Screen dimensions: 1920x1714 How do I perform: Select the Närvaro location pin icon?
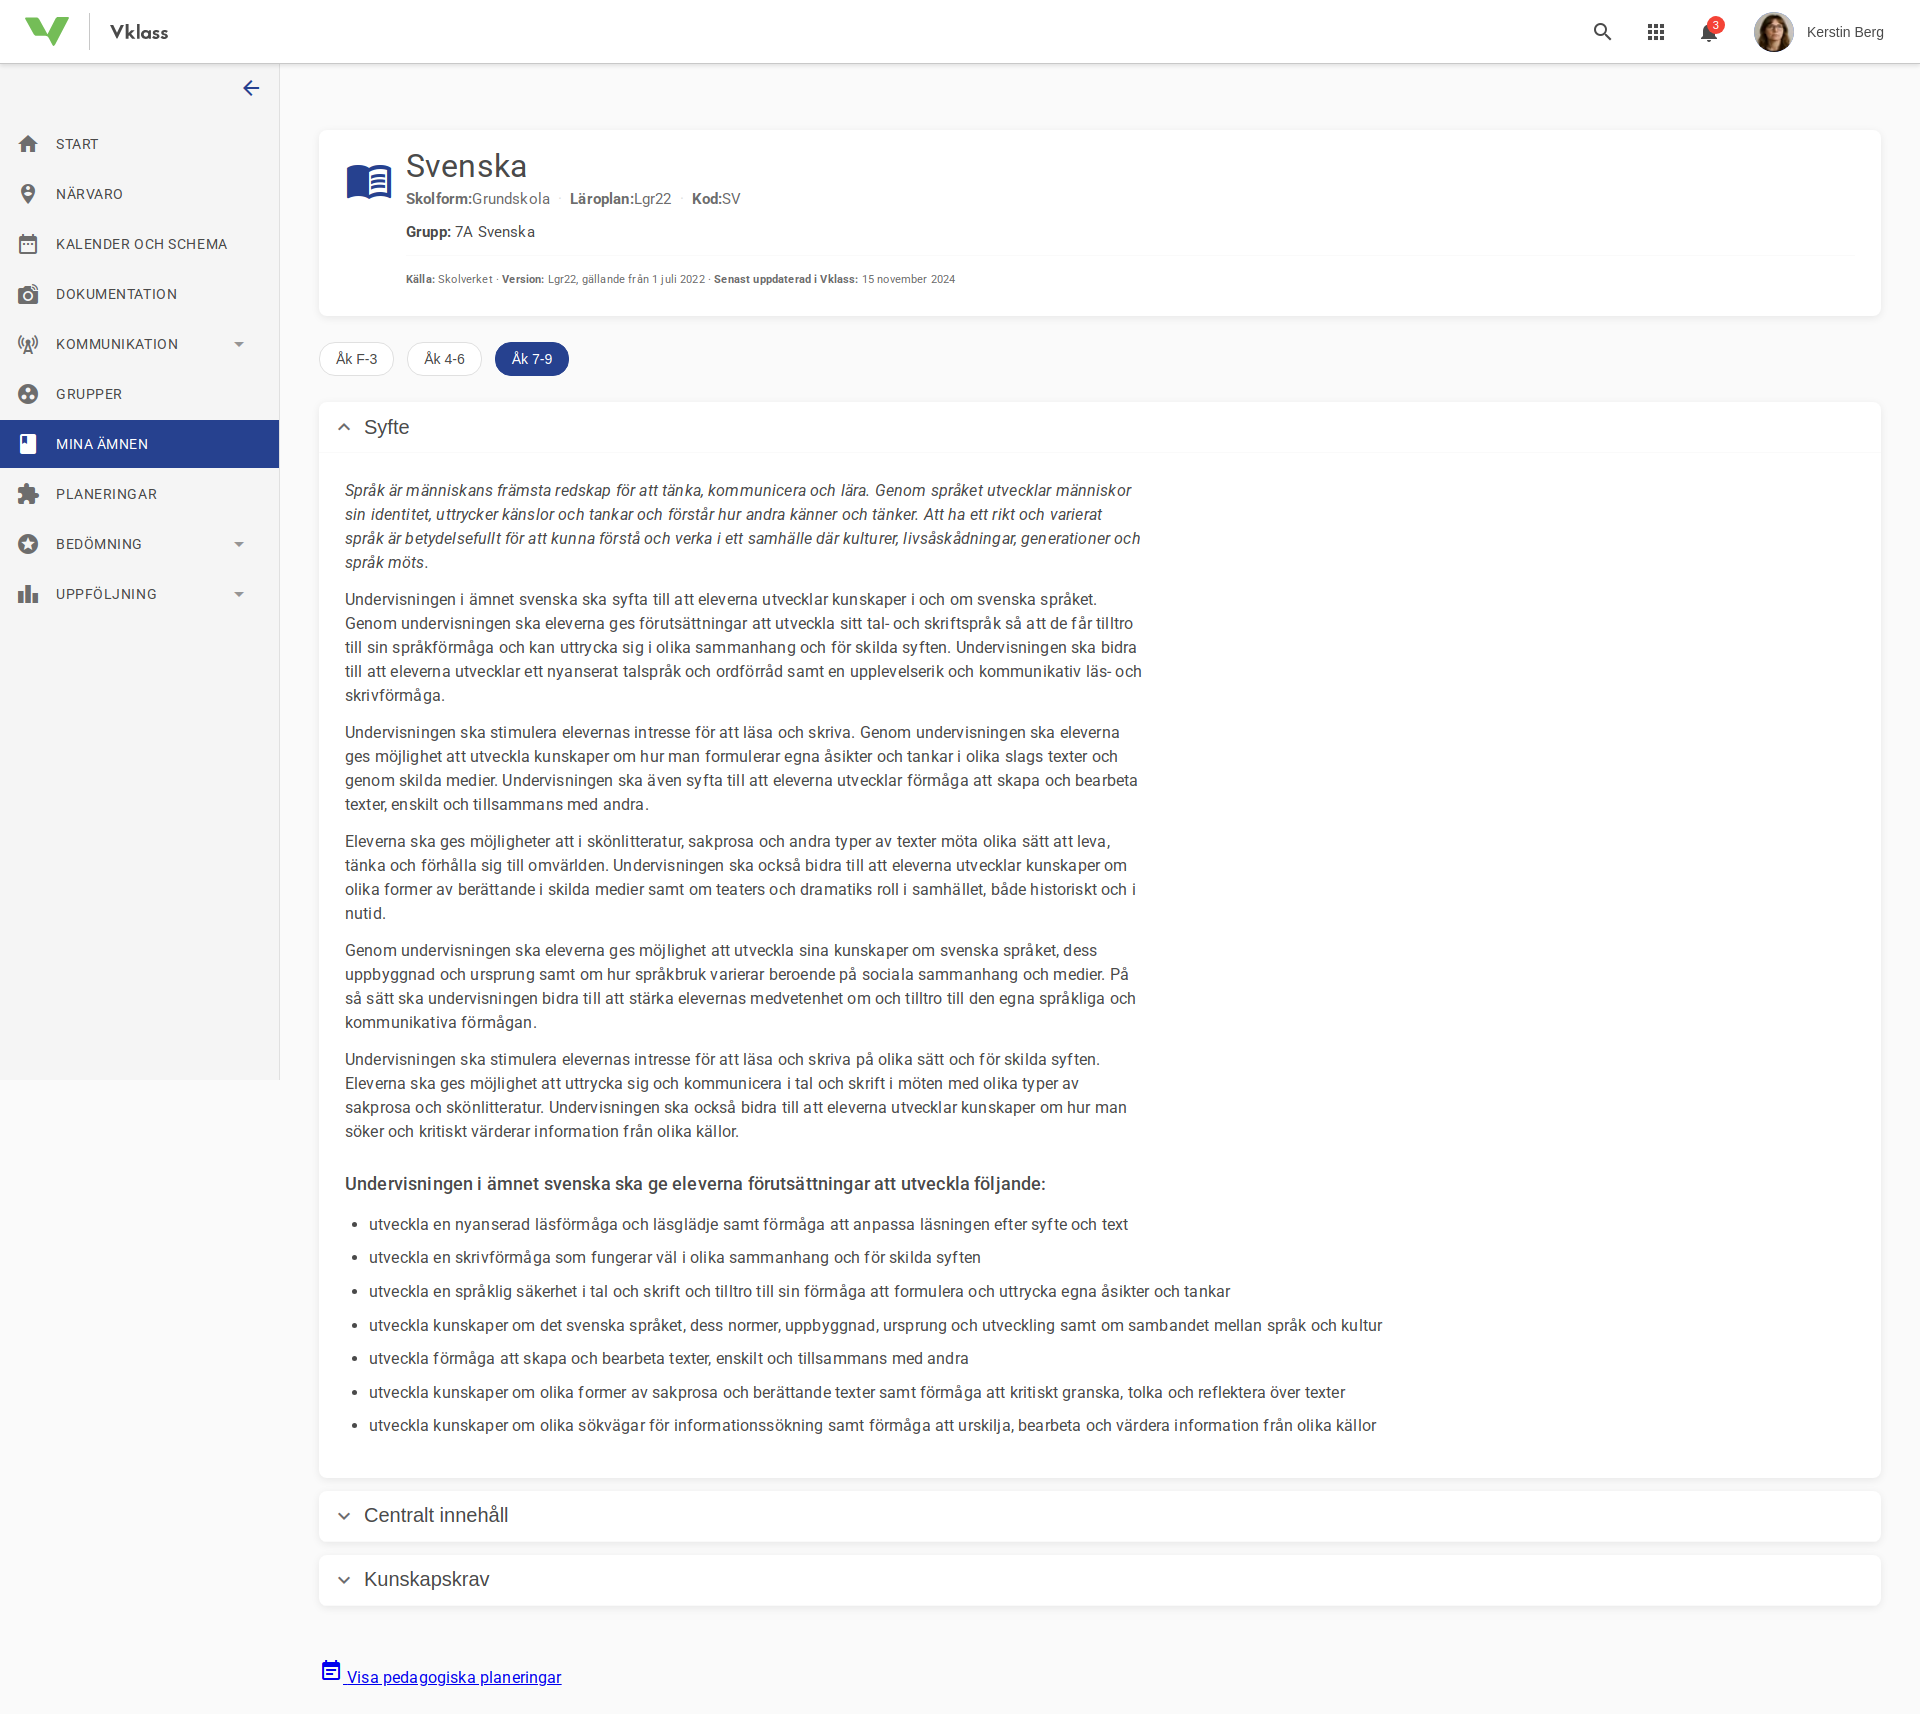[x=29, y=193]
